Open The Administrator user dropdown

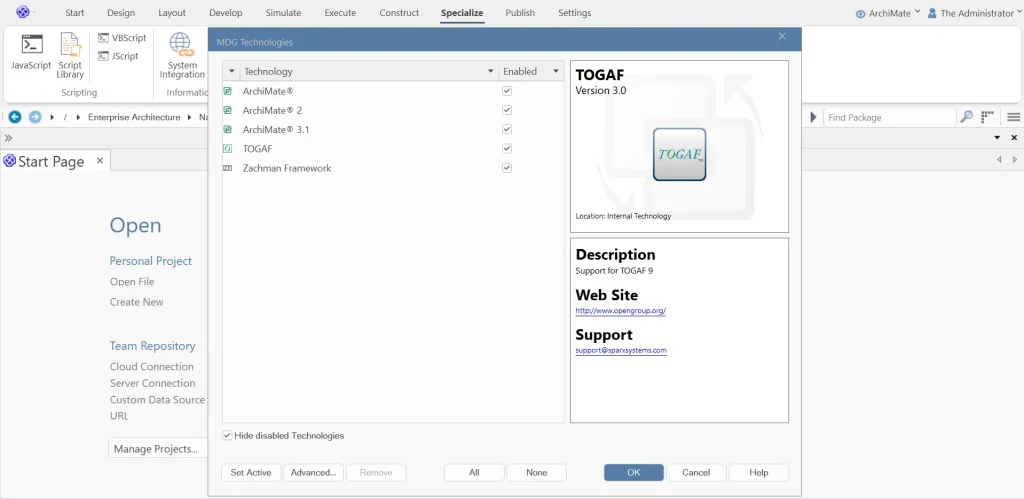point(1019,12)
